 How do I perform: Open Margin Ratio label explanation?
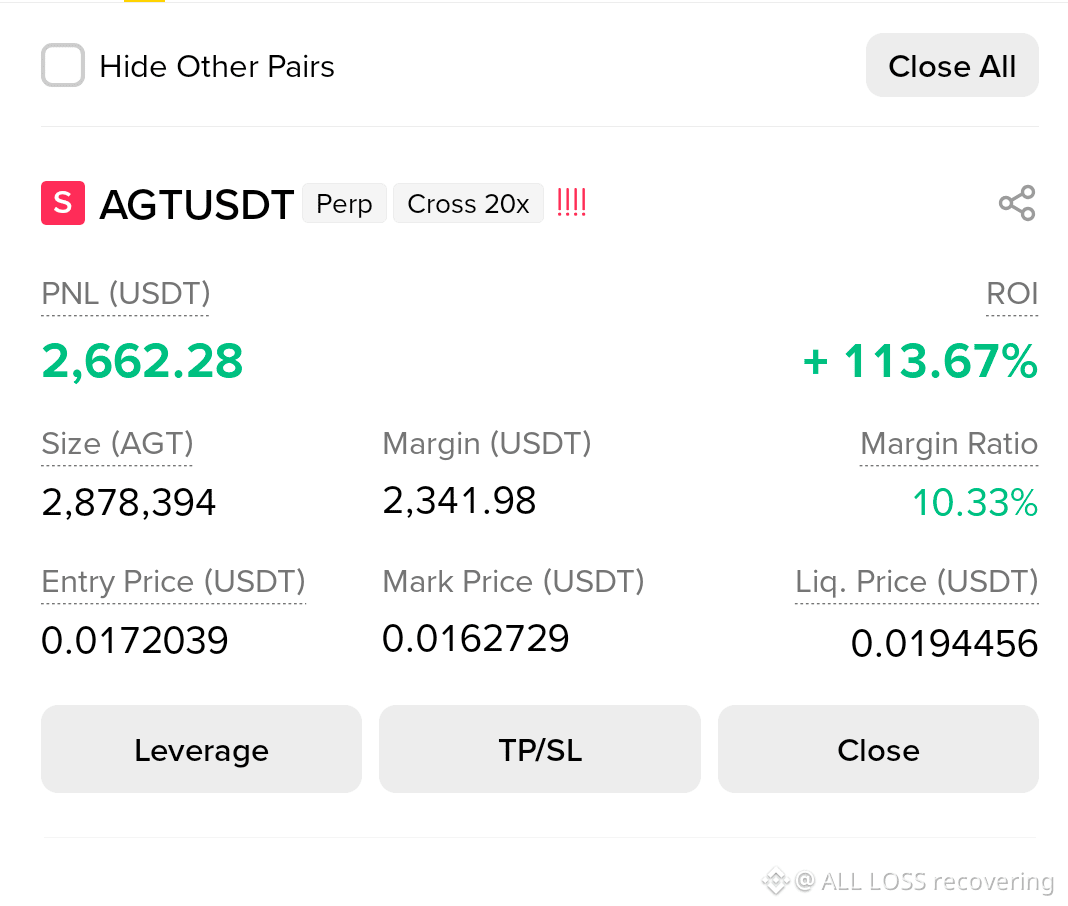pos(949,444)
